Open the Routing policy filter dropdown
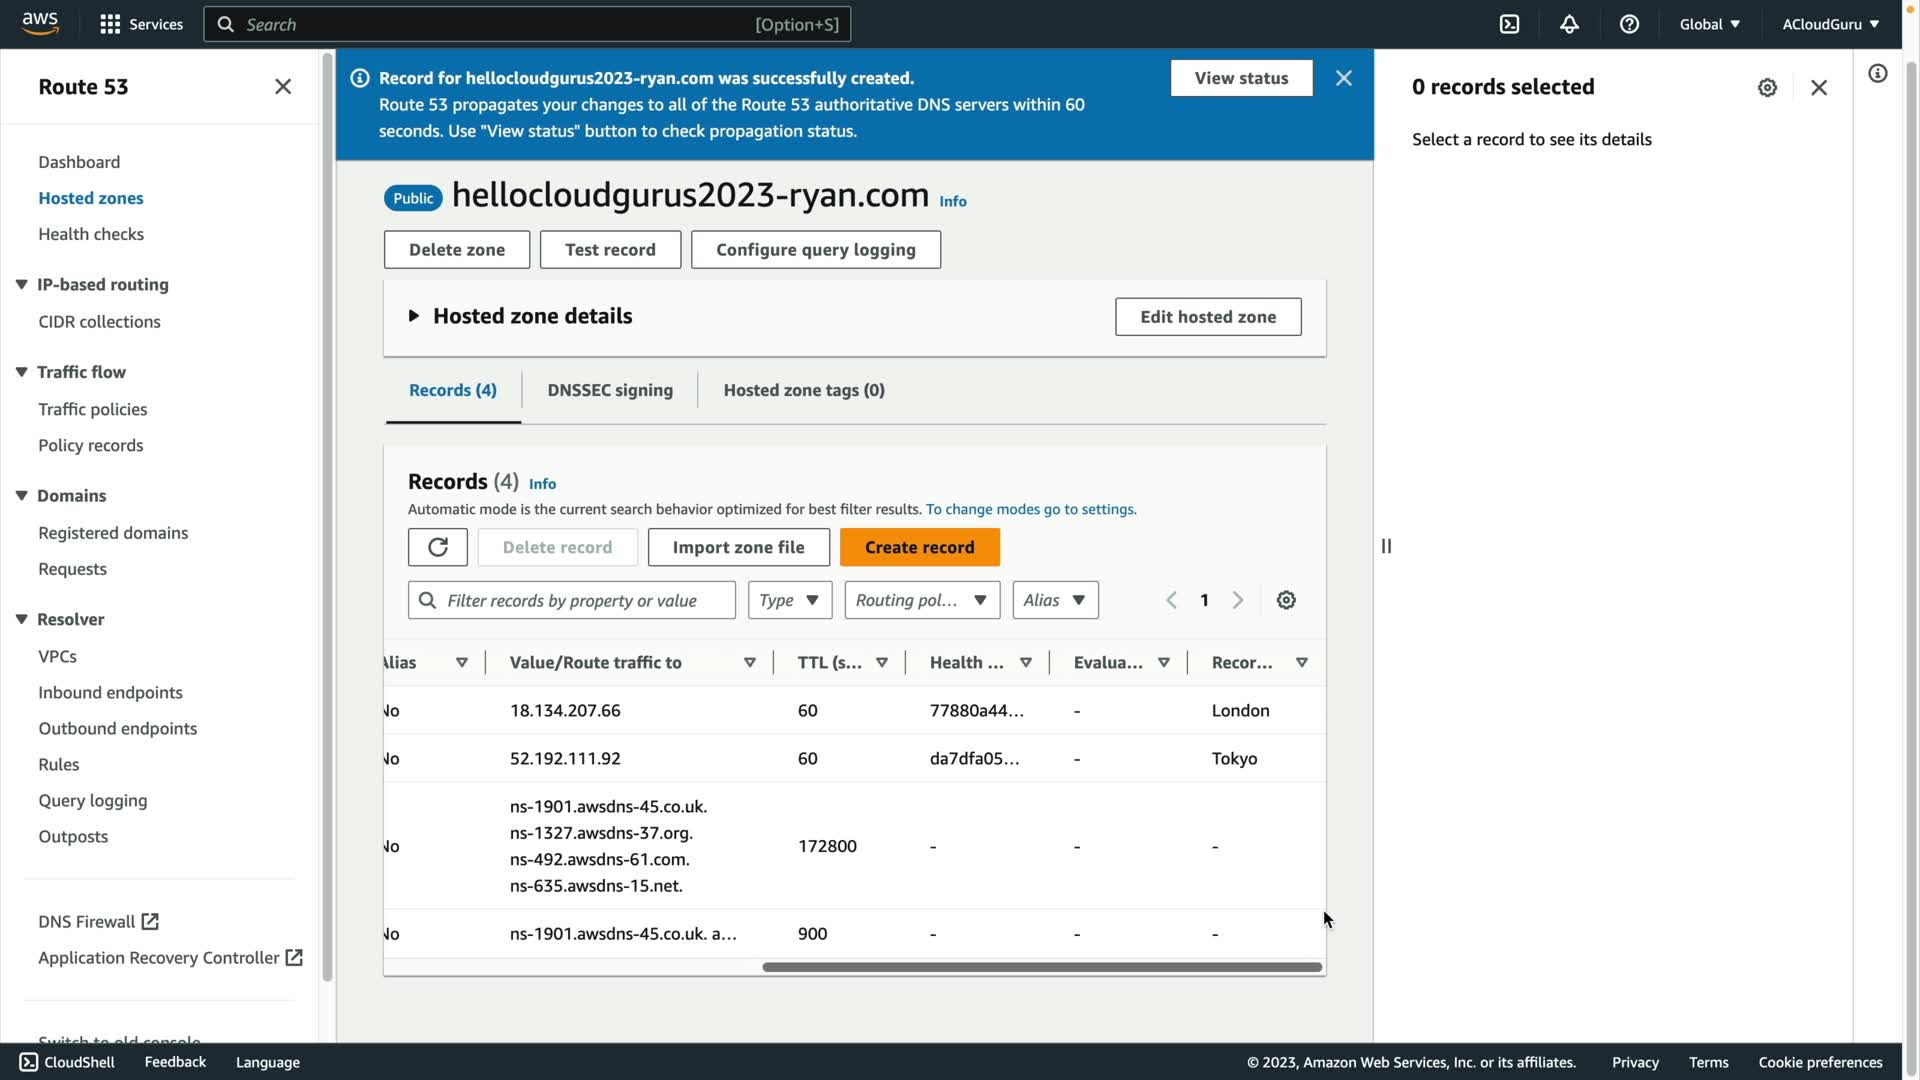The width and height of the screenshot is (1920, 1080). click(x=921, y=600)
